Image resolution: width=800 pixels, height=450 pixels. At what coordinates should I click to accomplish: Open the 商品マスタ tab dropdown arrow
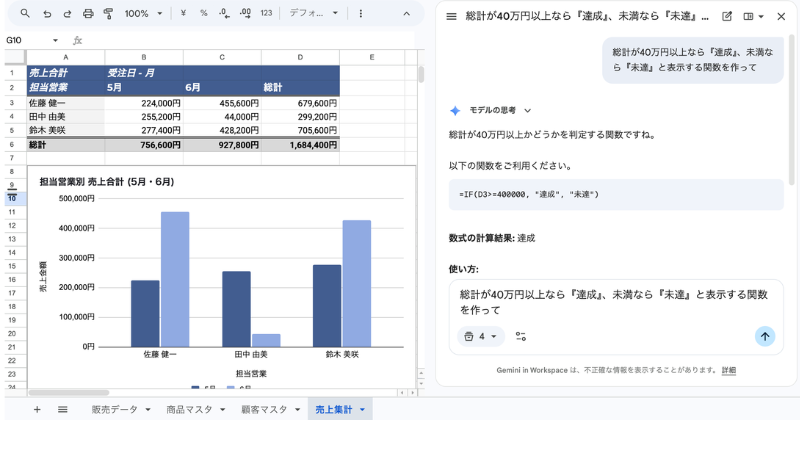pyautogui.click(x=222, y=409)
